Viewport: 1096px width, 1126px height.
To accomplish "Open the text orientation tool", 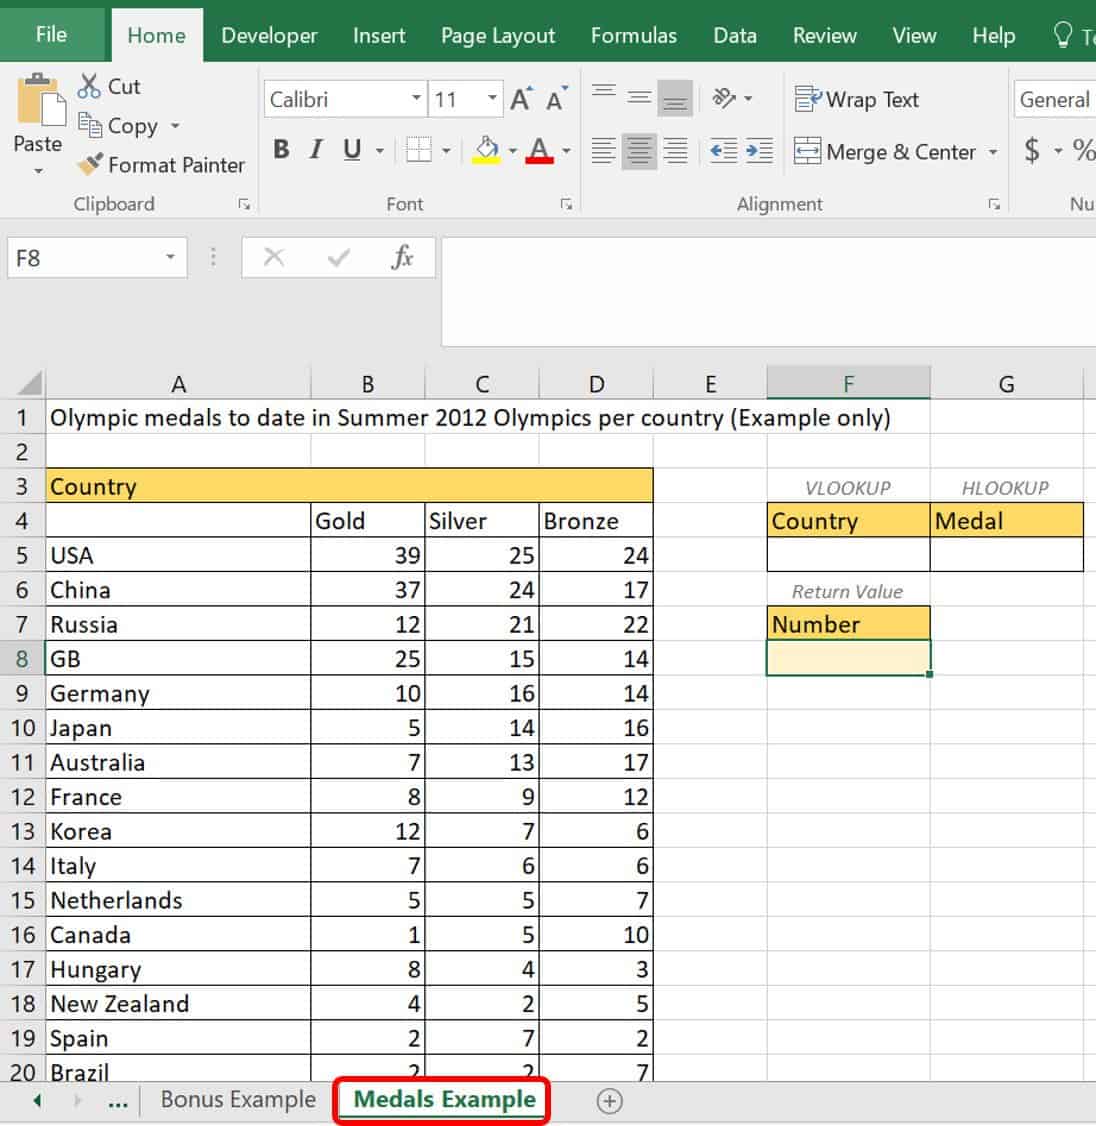I will [x=725, y=98].
